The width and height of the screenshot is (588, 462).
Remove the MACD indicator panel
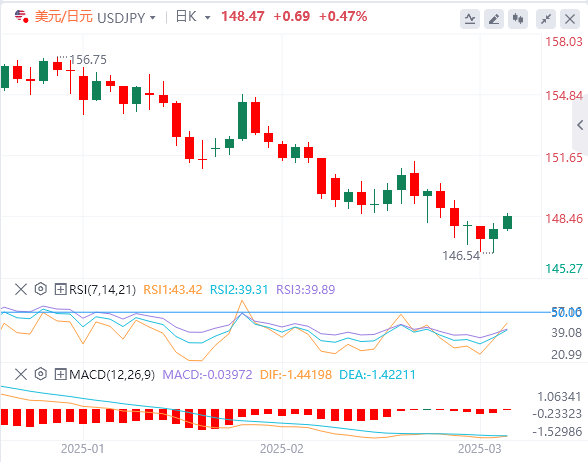point(21,374)
